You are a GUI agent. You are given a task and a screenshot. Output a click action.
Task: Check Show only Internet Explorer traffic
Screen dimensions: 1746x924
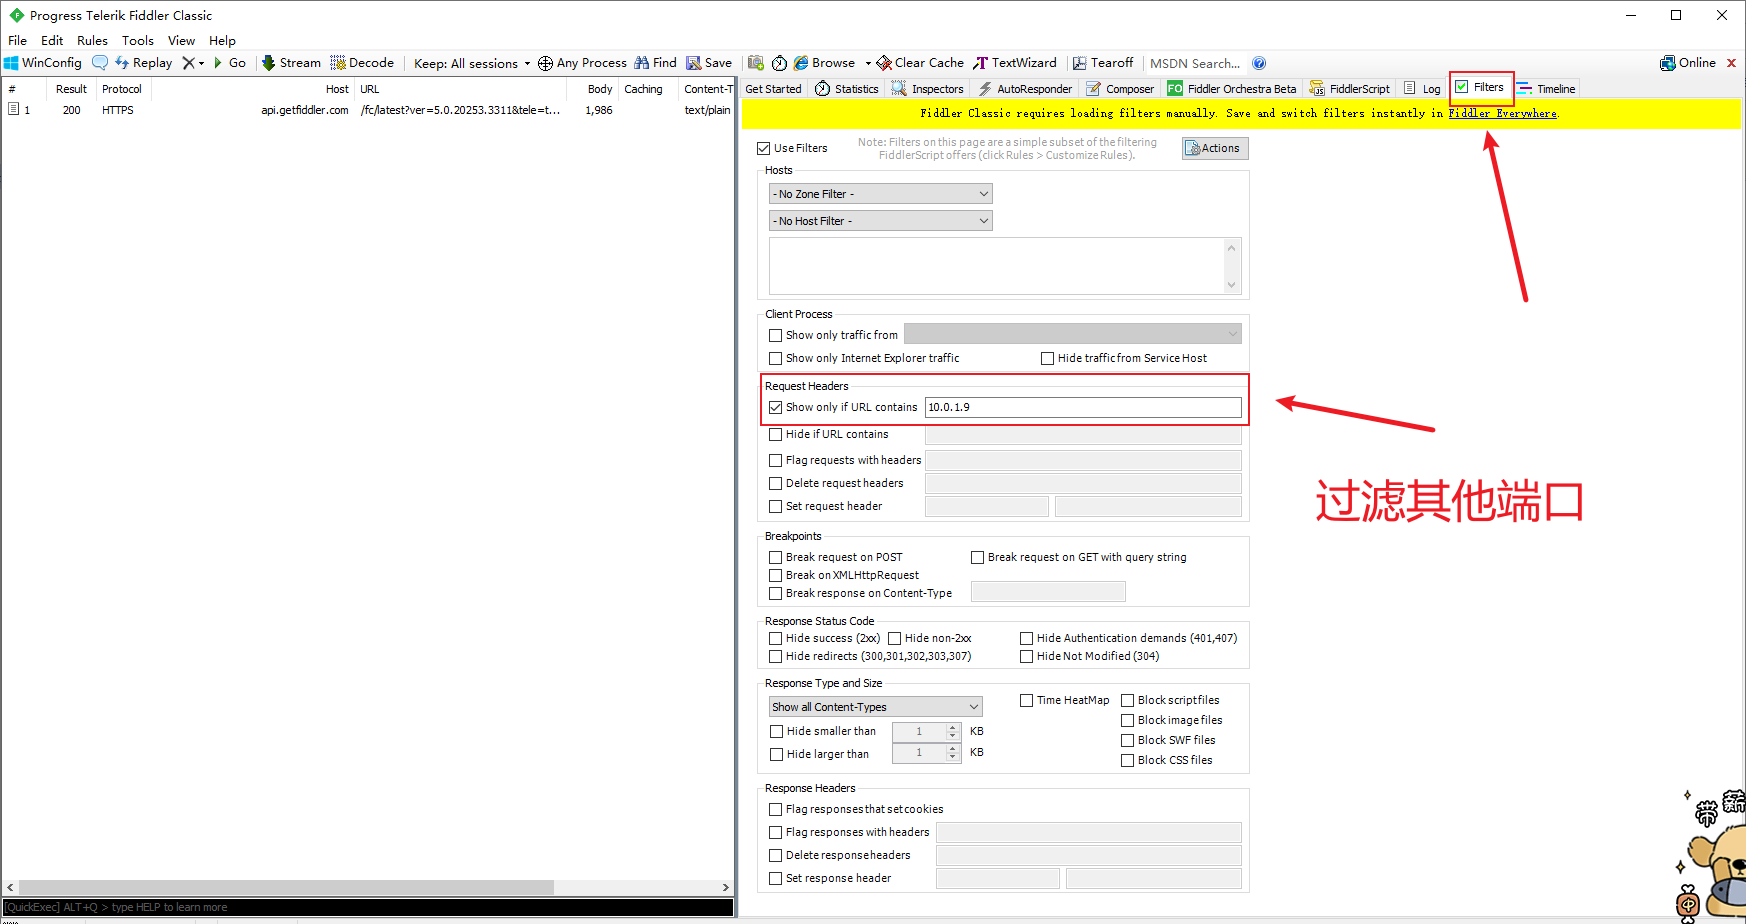tap(775, 358)
